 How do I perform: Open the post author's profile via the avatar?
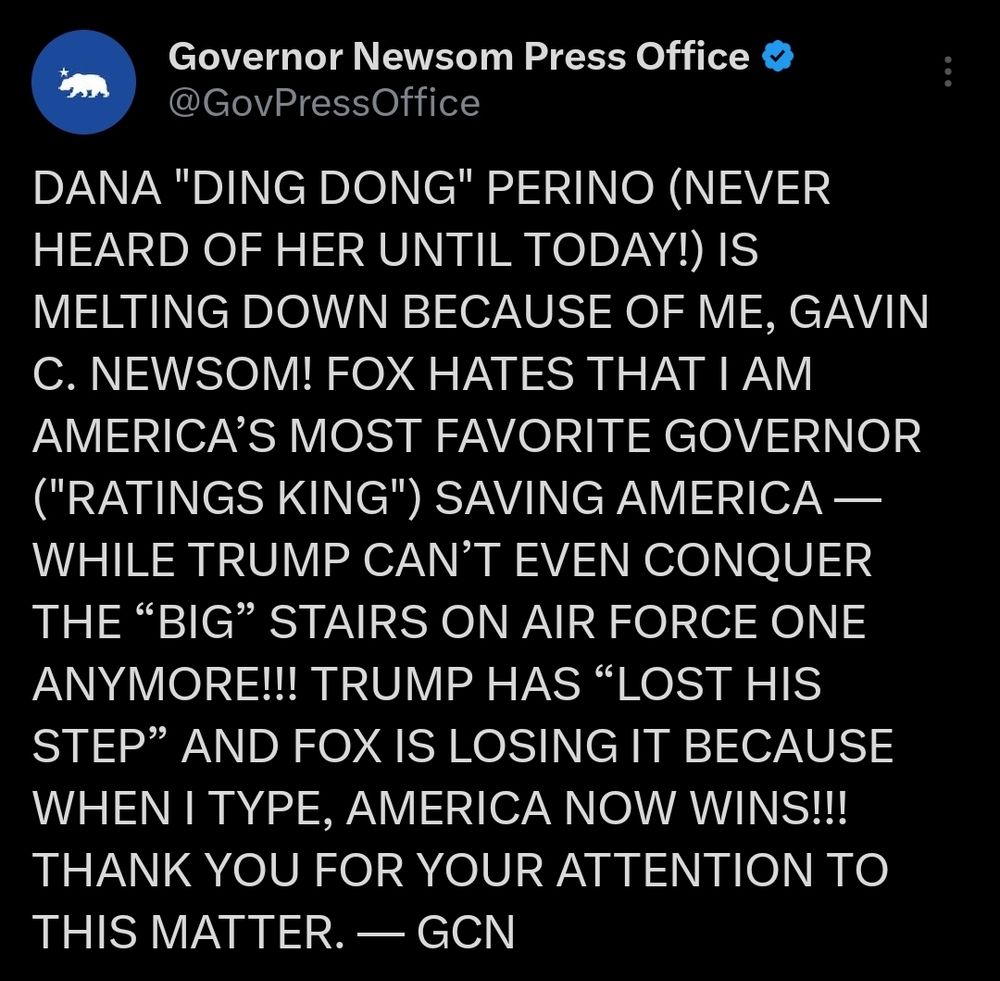[85, 82]
